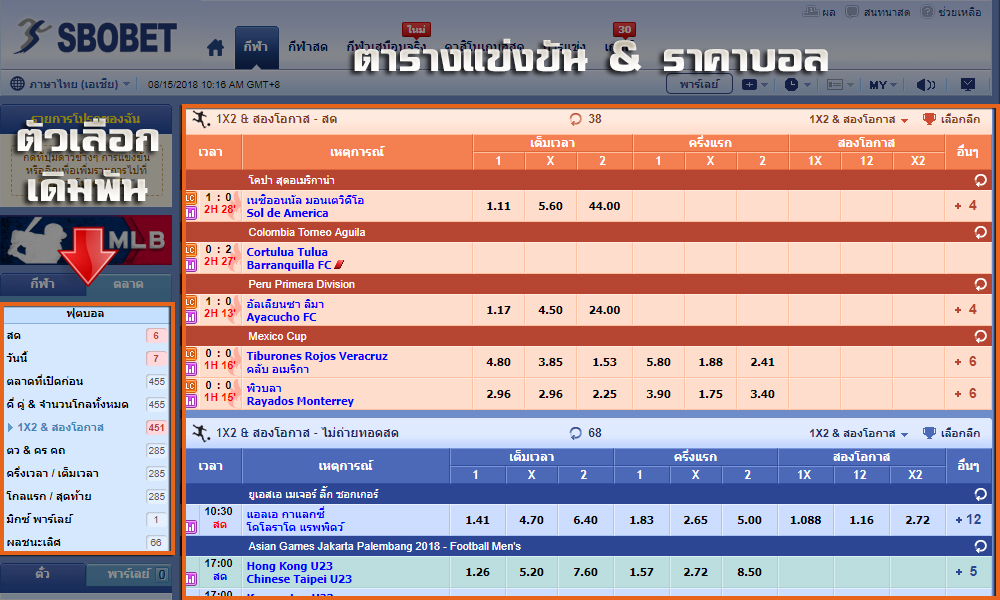Open the ตั๋ว bet slip tab

click(43, 574)
